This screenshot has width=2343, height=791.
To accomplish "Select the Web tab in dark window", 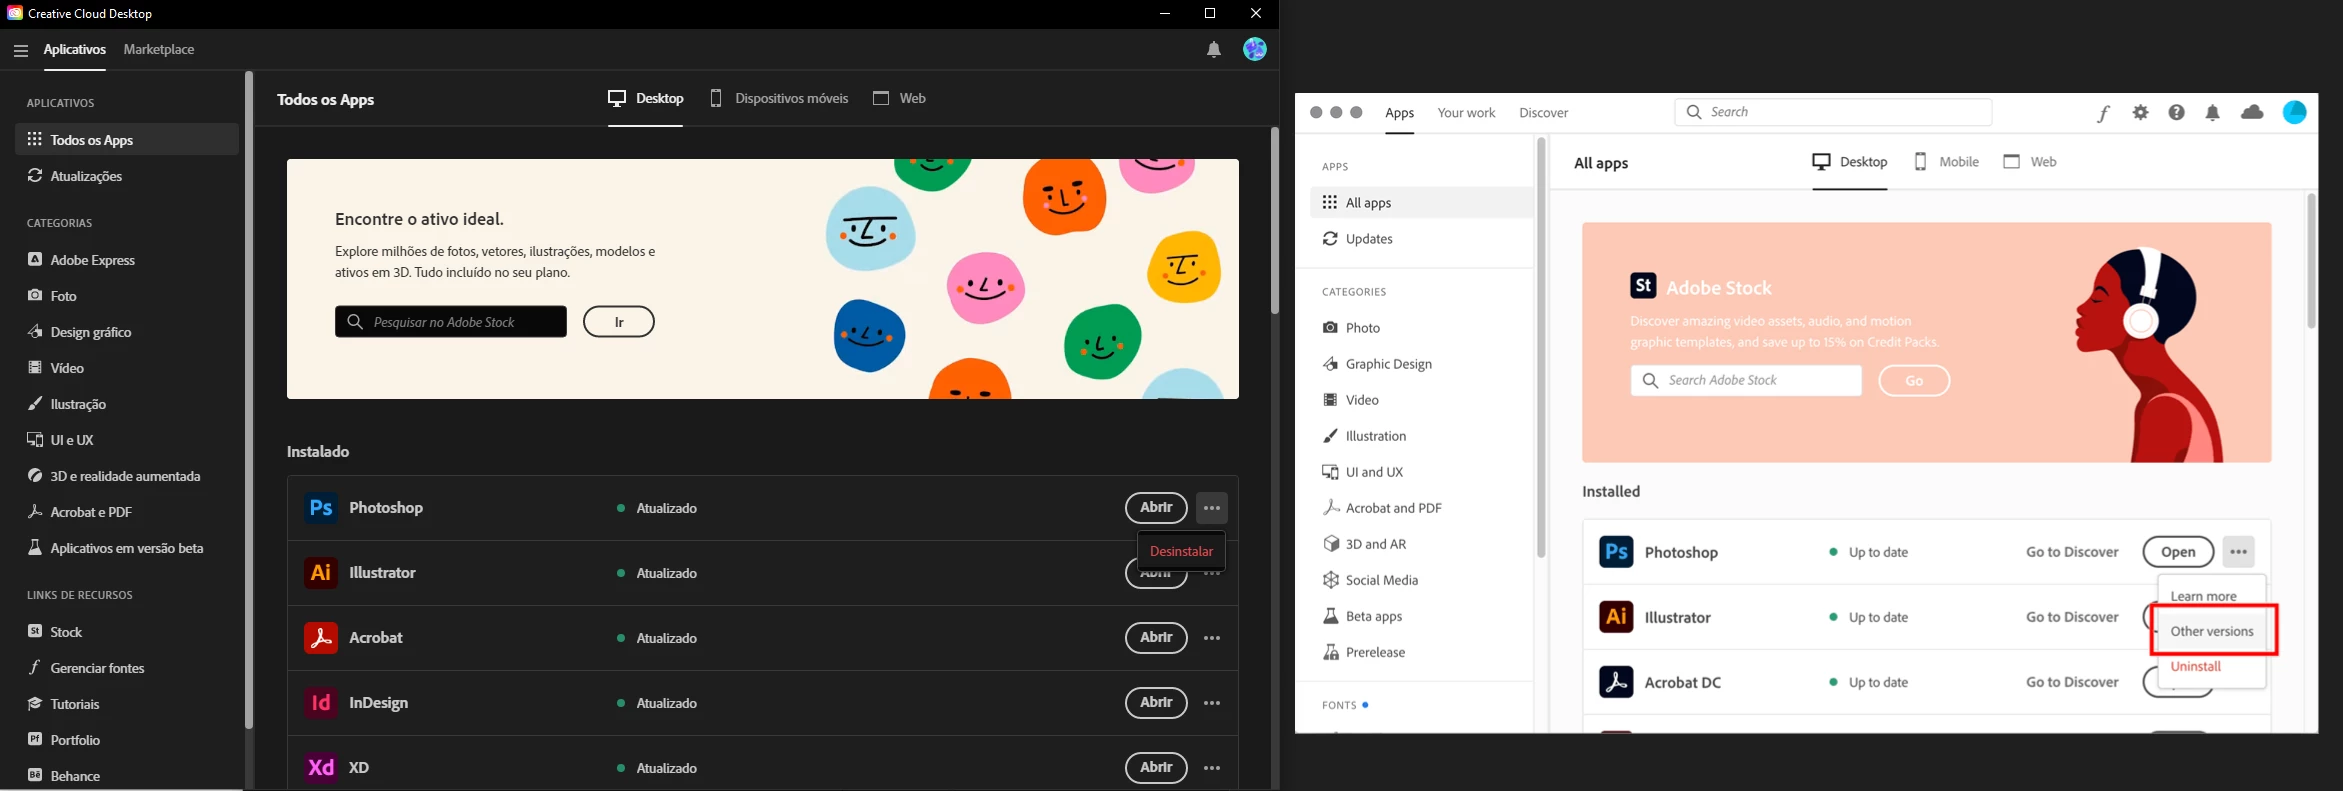I will [x=899, y=98].
